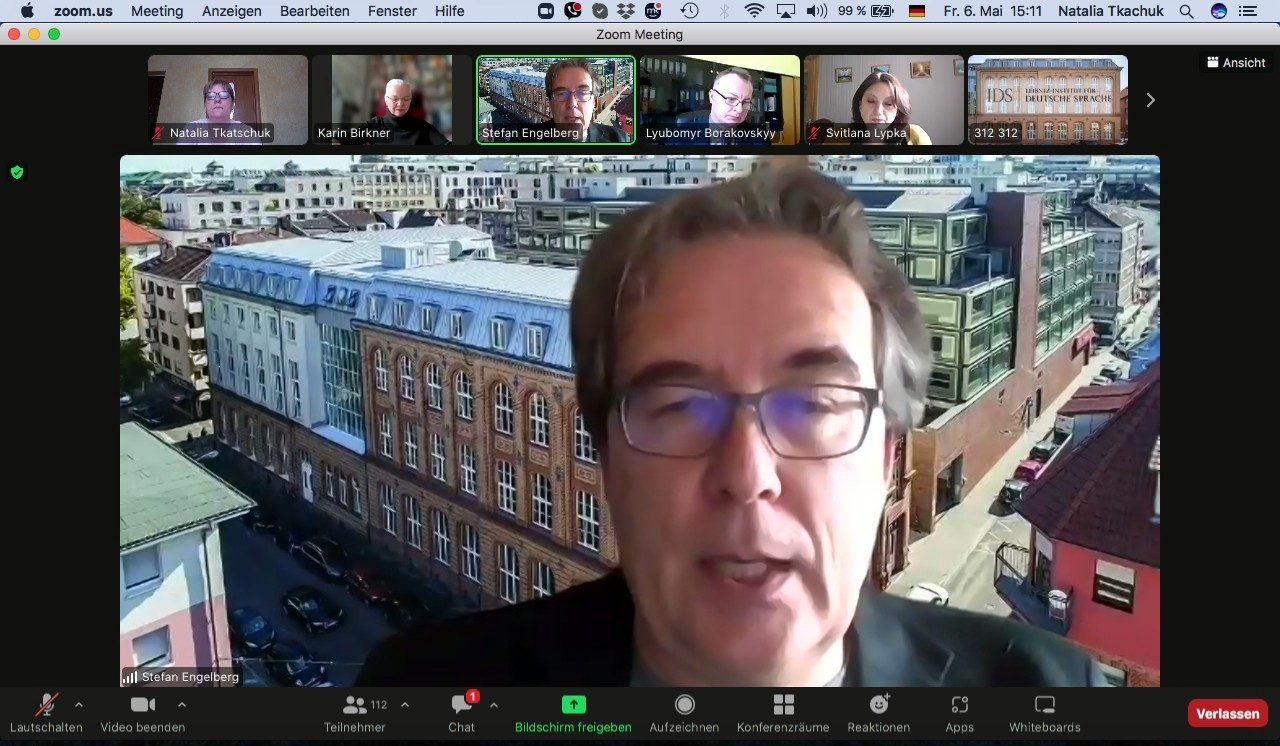1280x746 pixels.
Task: Open the Reaktionen menu
Action: point(879,714)
